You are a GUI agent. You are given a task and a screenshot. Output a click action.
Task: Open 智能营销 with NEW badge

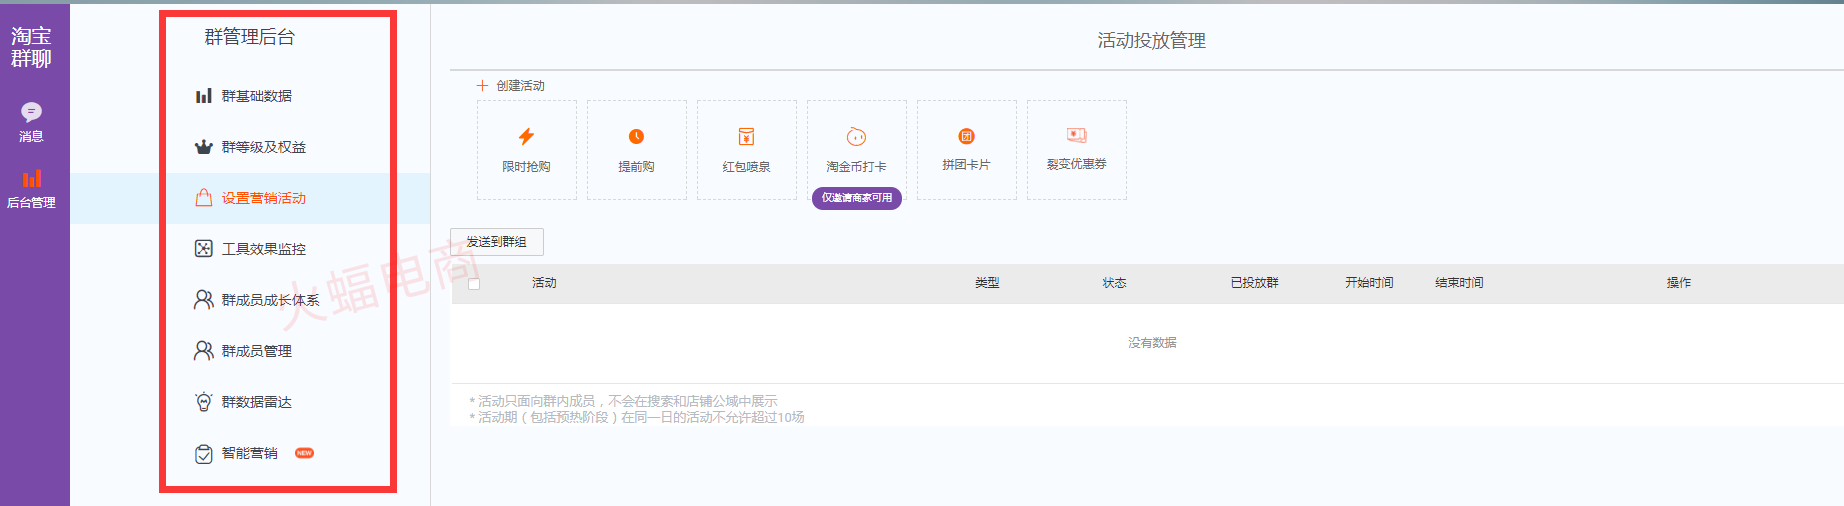tap(249, 453)
